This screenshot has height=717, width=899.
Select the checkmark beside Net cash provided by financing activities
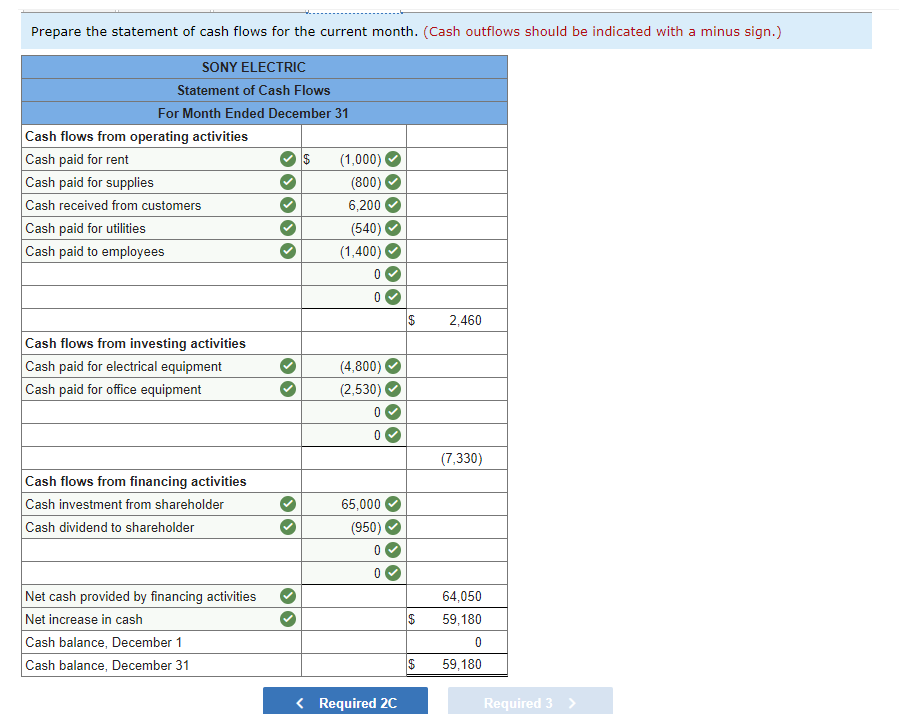click(288, 596)
